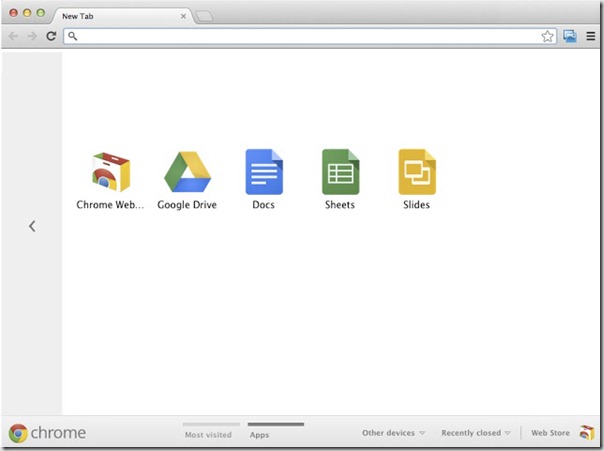Expand the Other devices dropdown
The width and height of the screenshot is (604, 451).
tap(393, 433)
